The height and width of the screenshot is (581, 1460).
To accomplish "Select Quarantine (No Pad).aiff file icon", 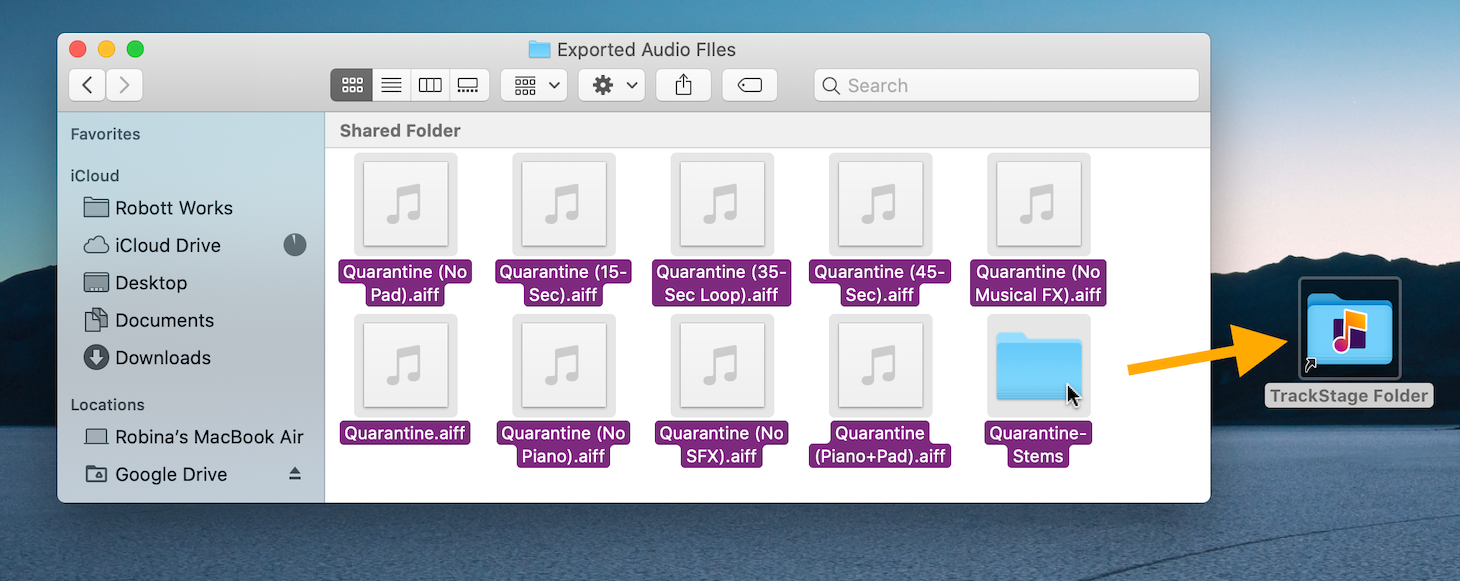I will tap(405, 204).
